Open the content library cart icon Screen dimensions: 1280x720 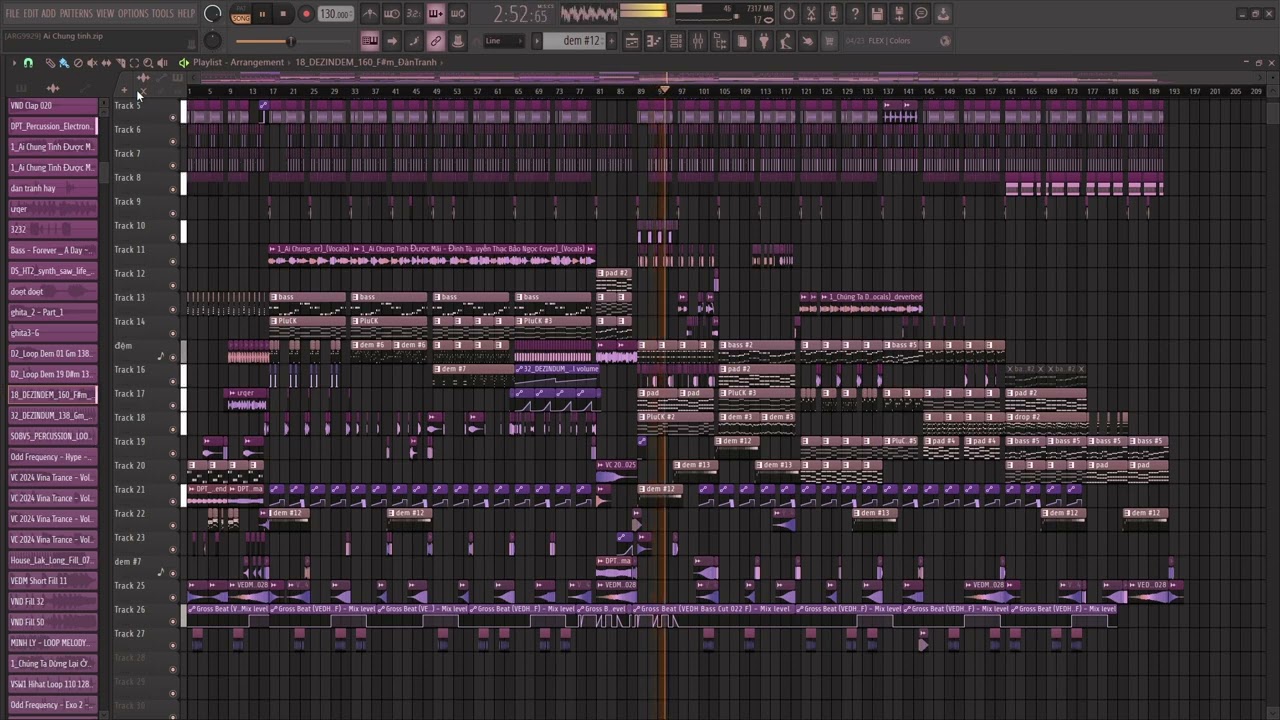point(828,41)
